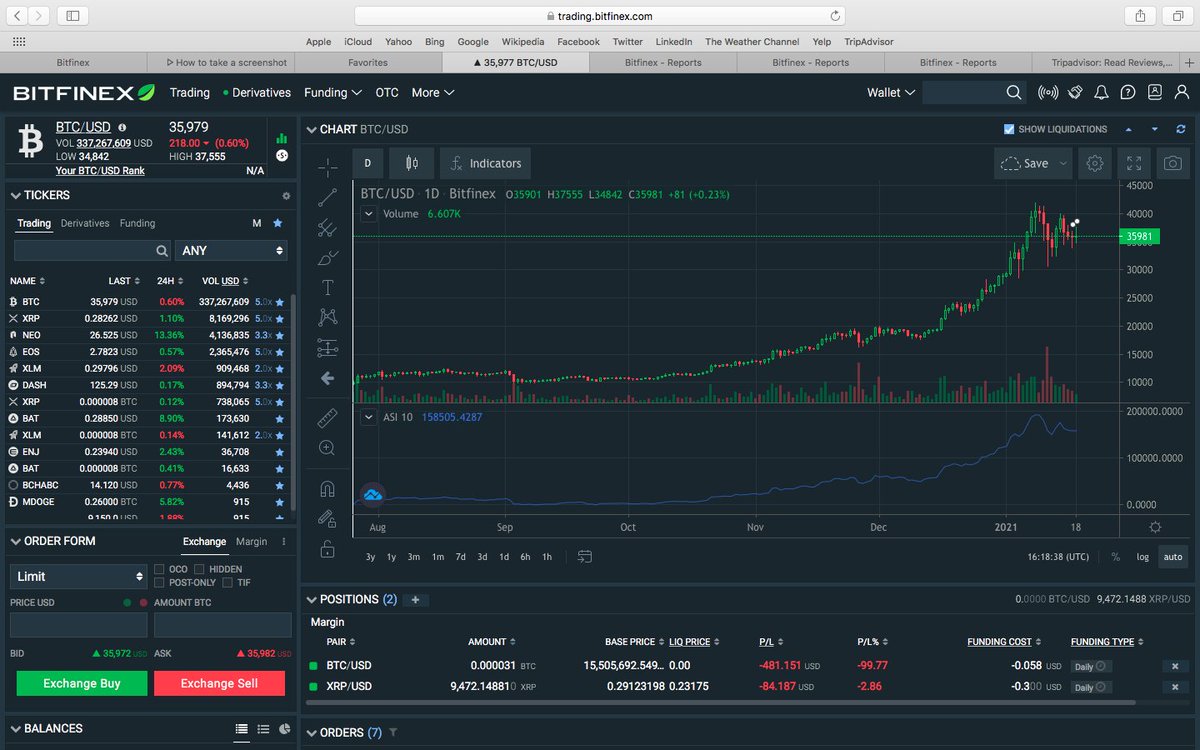Open the Trading menu in header
The width and height of the screenshot is (1200, 750).
pyautogui.click(x=189, y=92)
